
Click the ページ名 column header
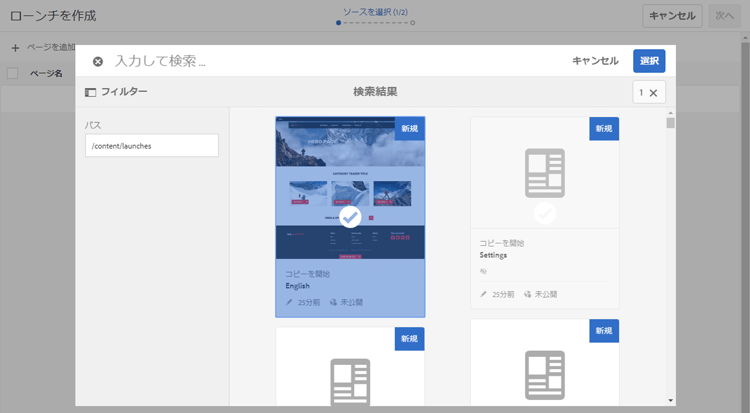(x=46, y=73)
